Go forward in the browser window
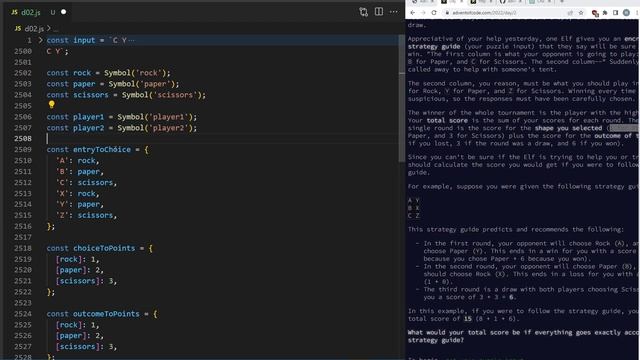The height and width of the screenshot is (360, 640). point(423,13)
